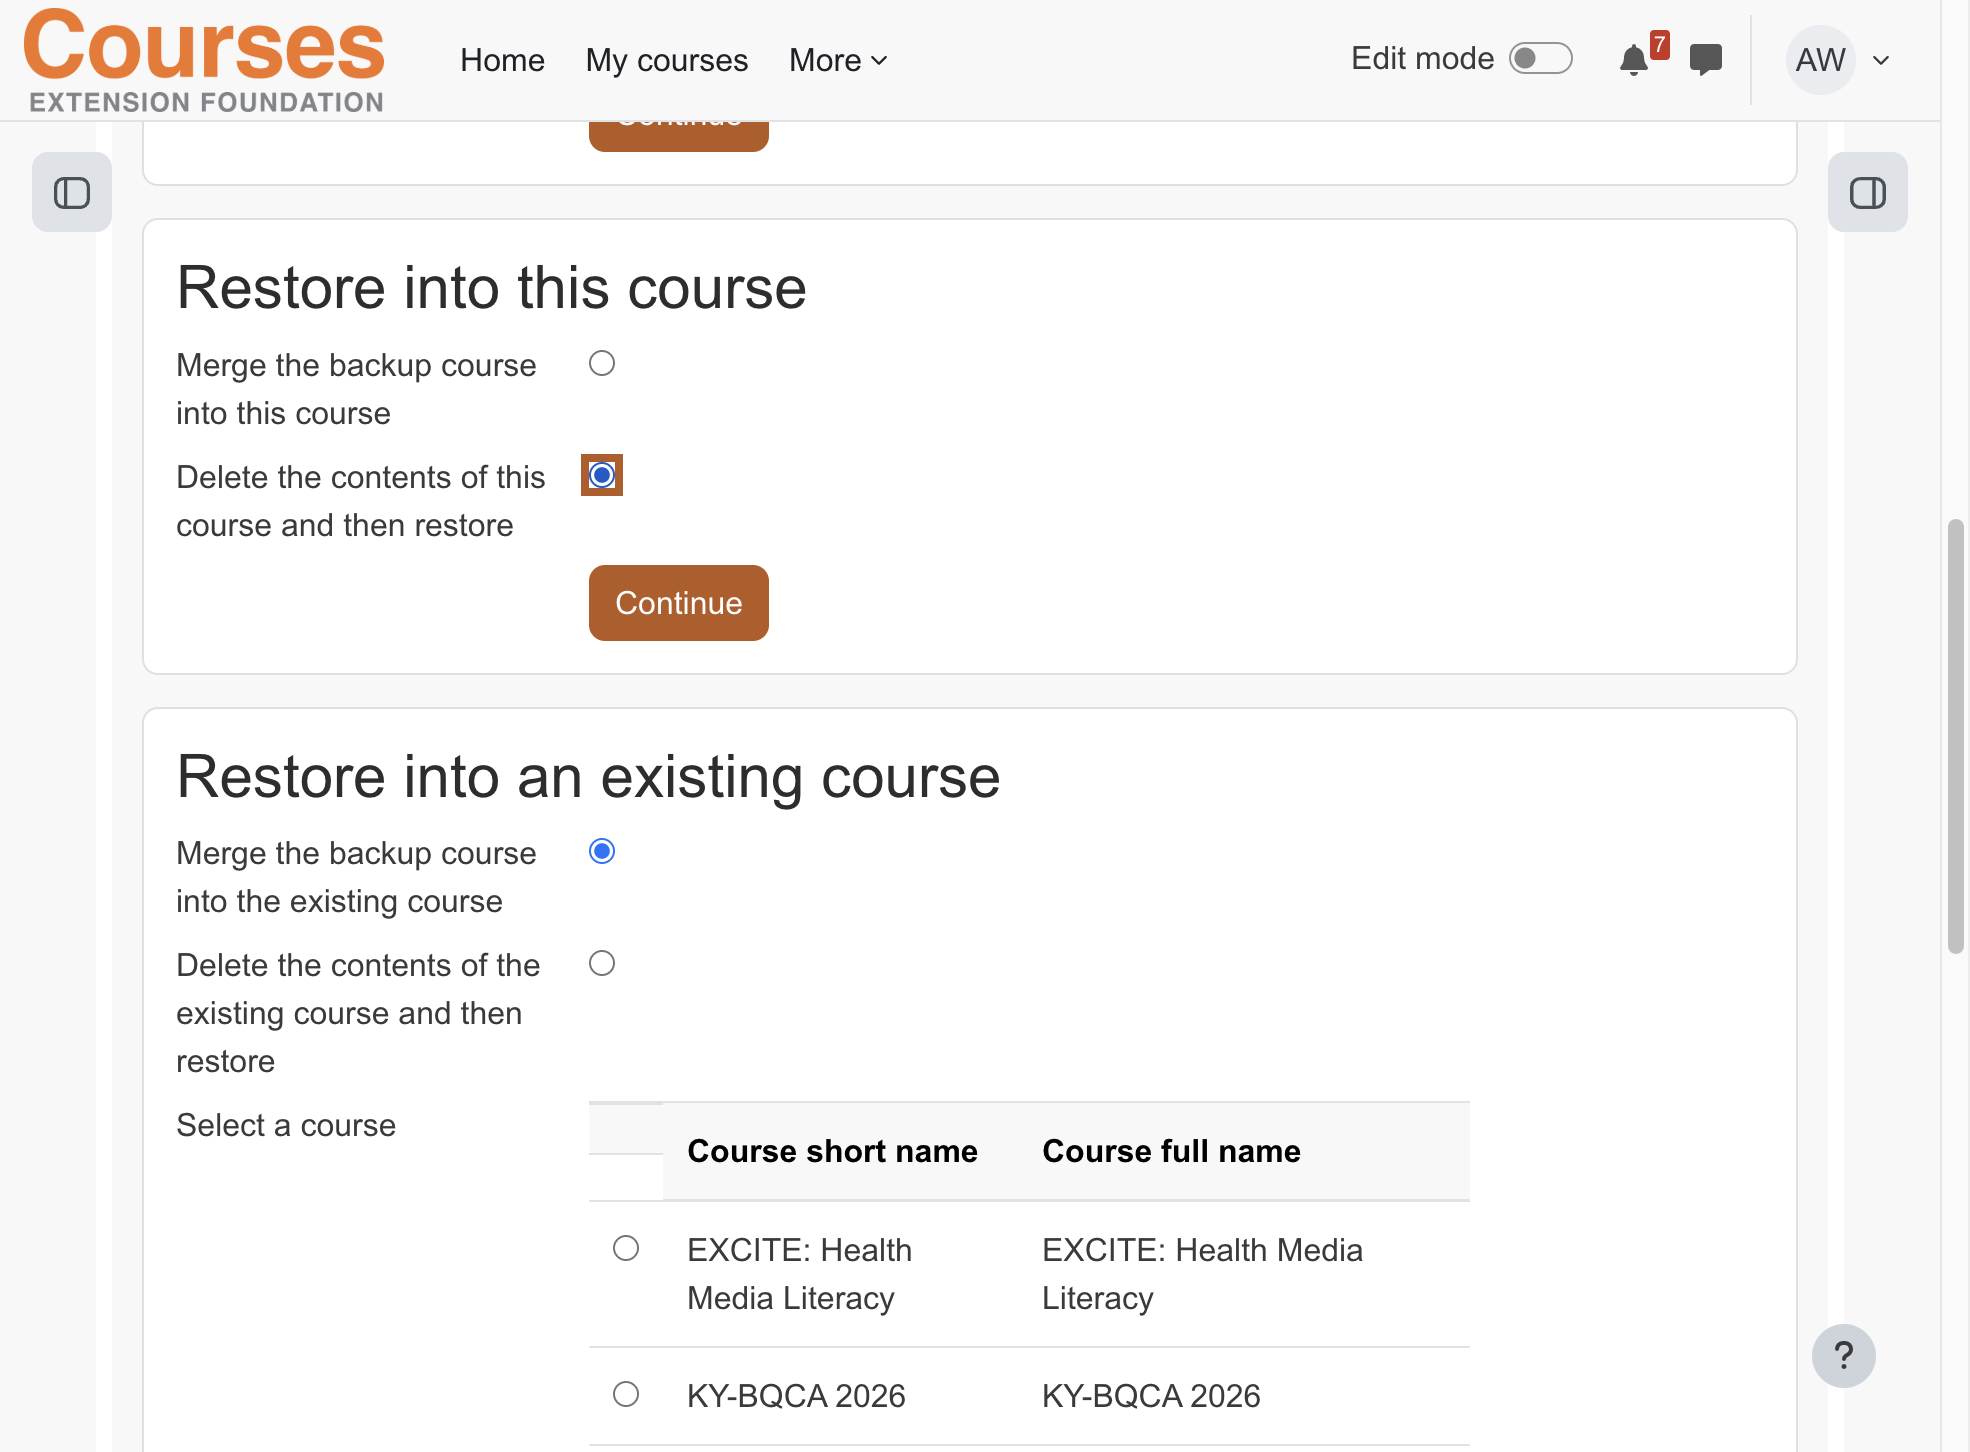Viewport: 1970px width, 1452px height.
Task: Click the AW user avatar
Action: tap(1820, 60)
